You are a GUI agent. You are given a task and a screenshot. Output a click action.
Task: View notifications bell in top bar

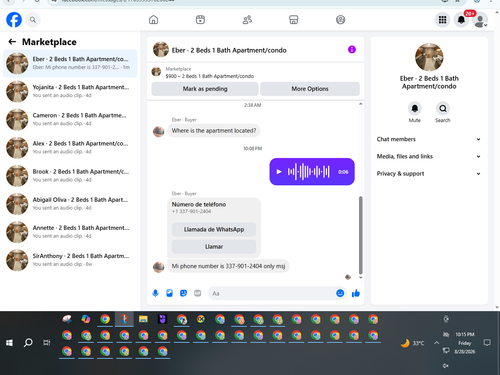click(x=461, y=20)
